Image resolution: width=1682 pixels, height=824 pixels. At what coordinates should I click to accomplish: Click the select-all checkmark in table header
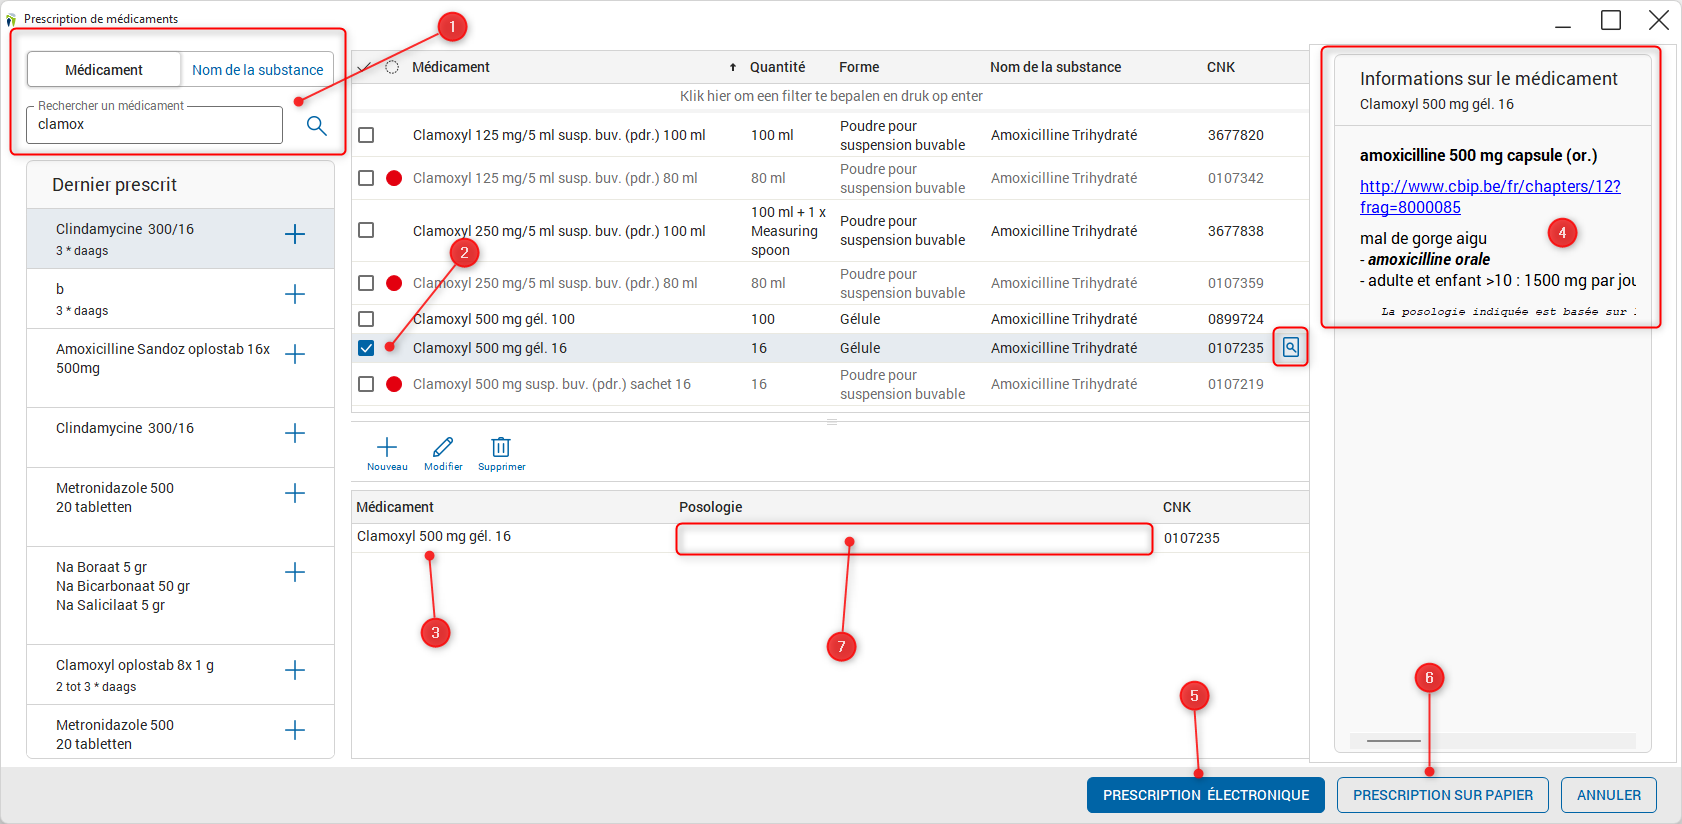point(364,68)
